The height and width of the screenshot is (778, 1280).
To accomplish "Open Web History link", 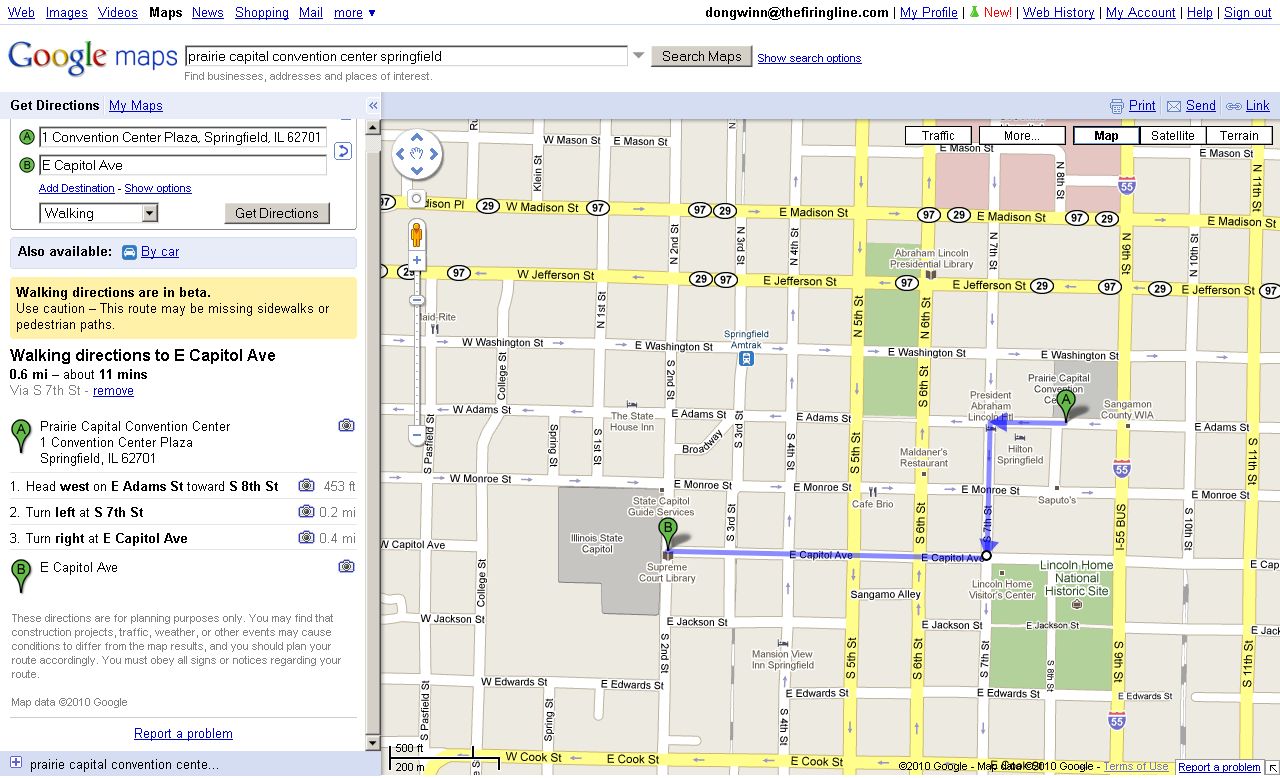I will click(x=1058, y=13).
